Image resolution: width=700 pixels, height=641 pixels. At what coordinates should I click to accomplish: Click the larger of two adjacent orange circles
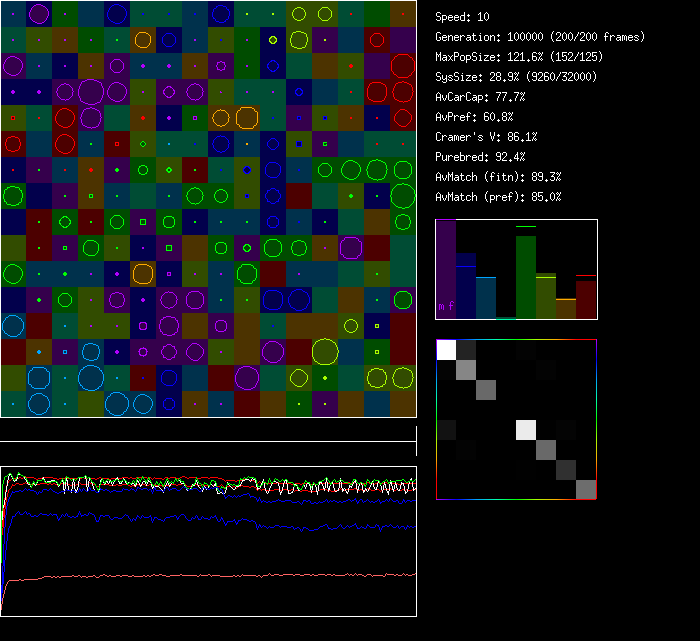[x=247, y=117]
